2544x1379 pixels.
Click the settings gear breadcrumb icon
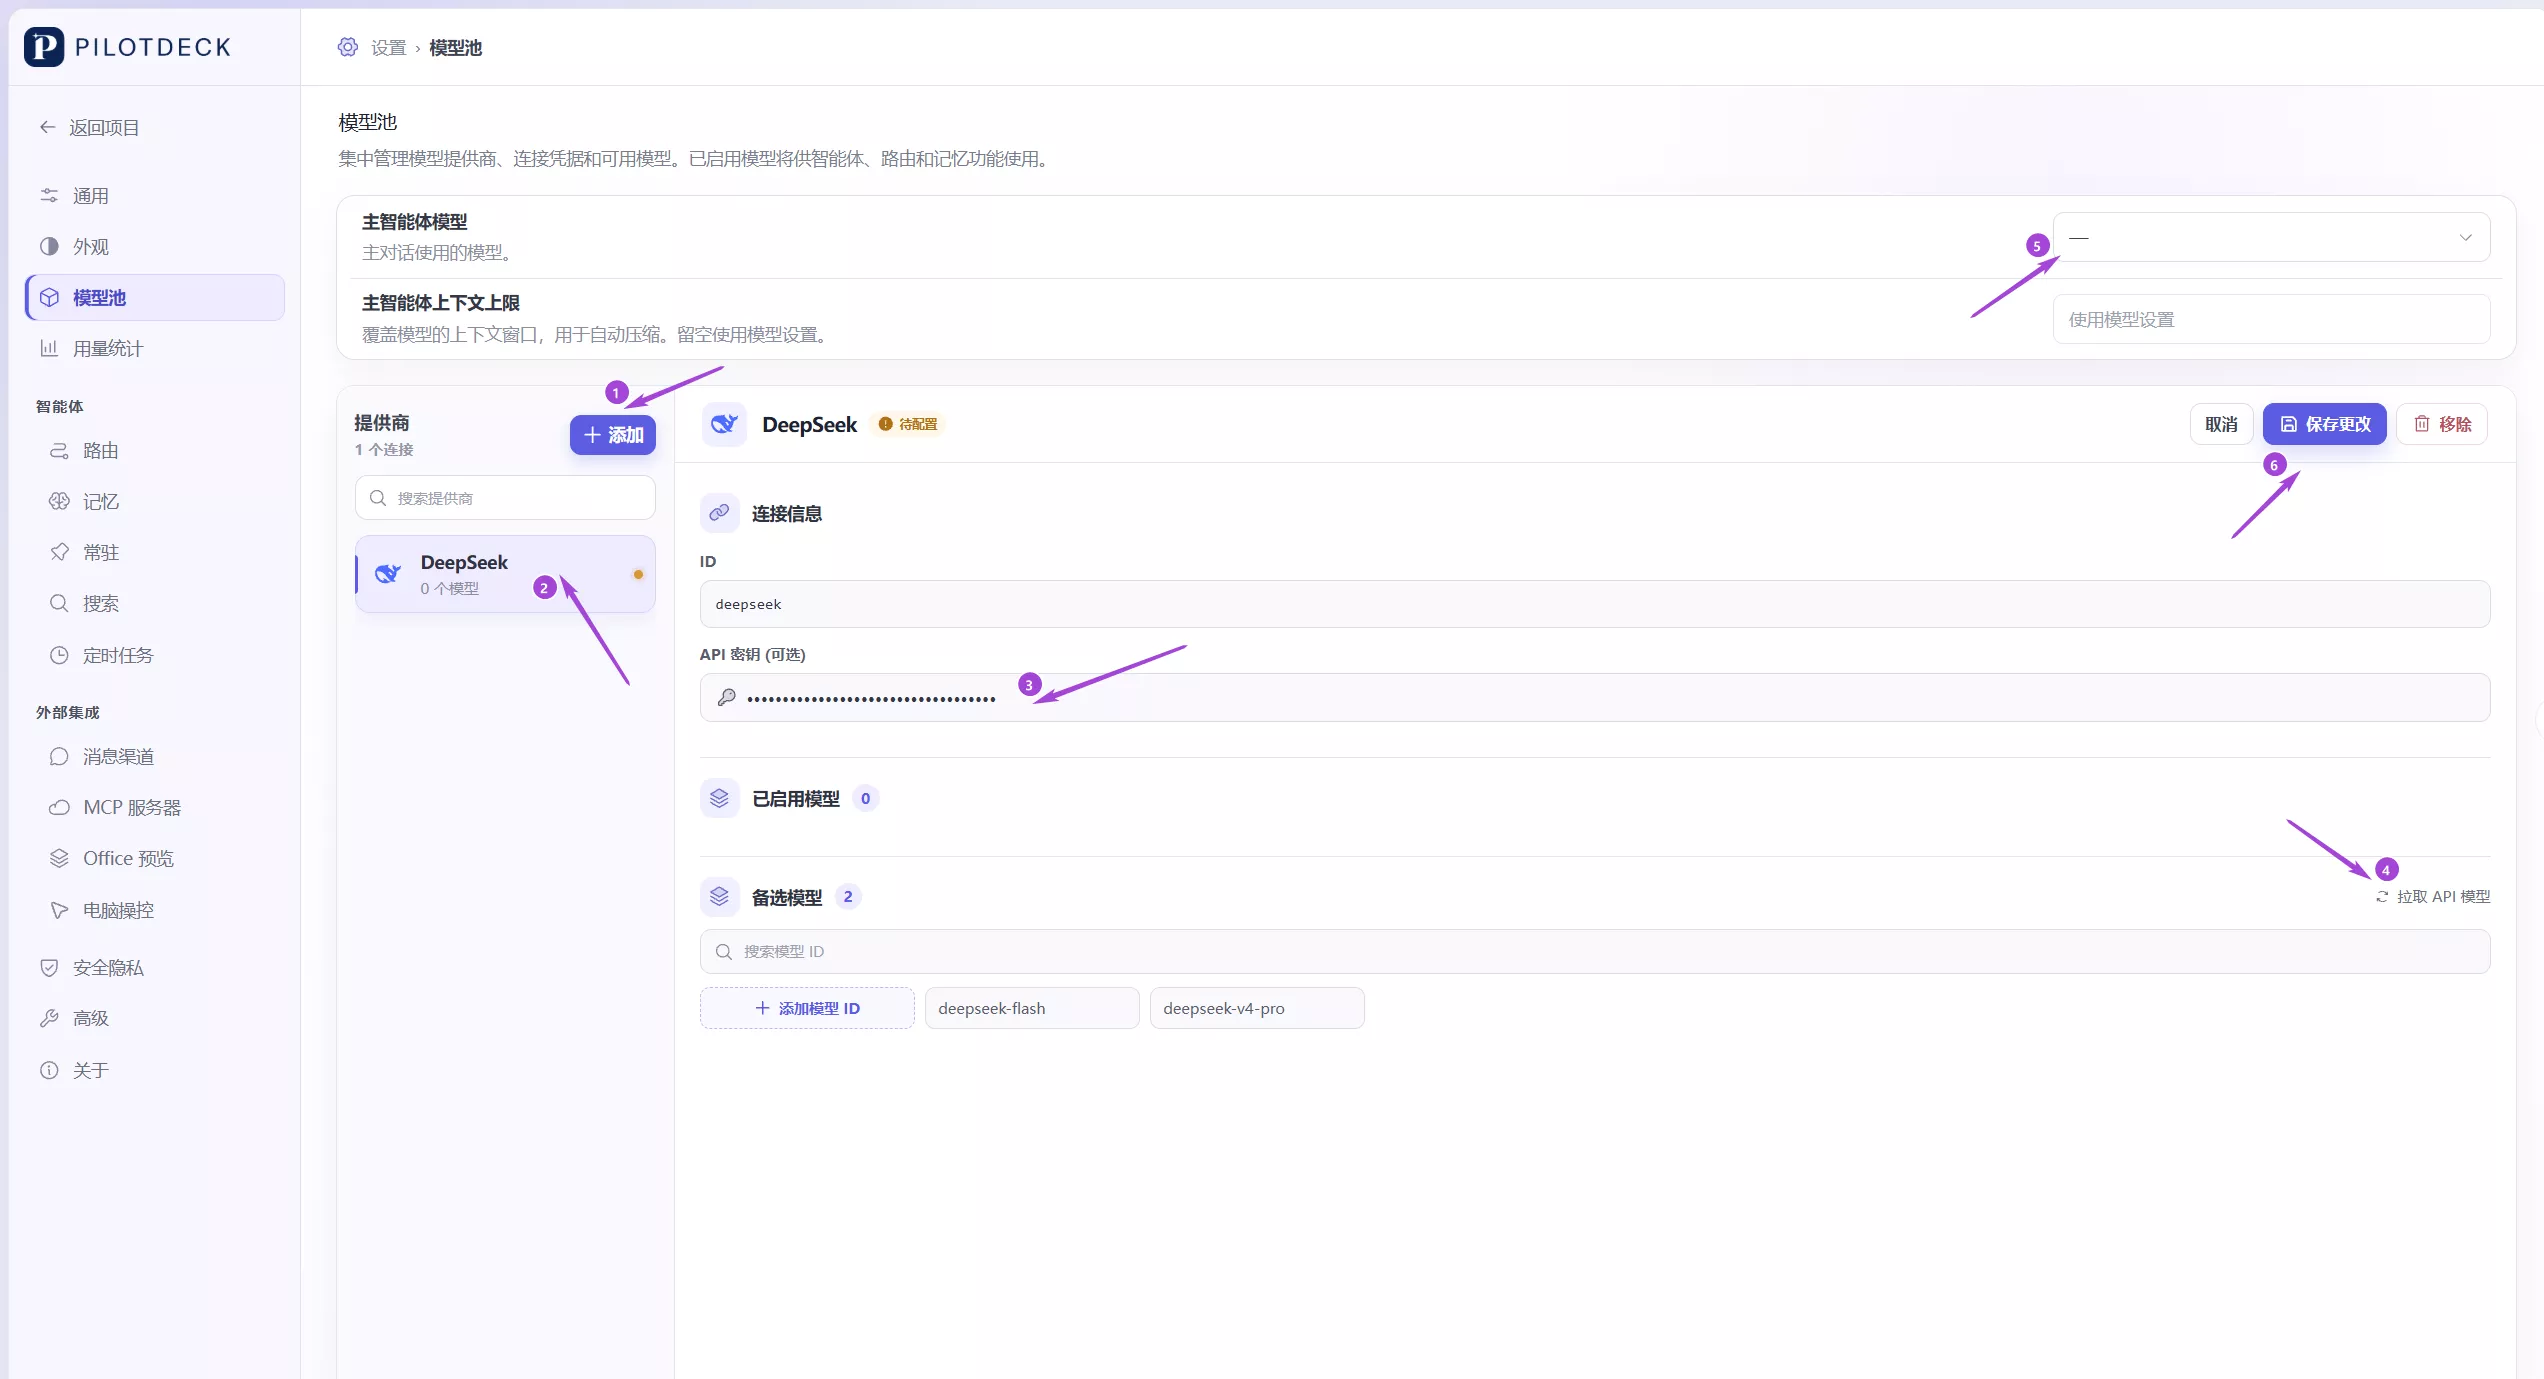(x=347, y=47)
